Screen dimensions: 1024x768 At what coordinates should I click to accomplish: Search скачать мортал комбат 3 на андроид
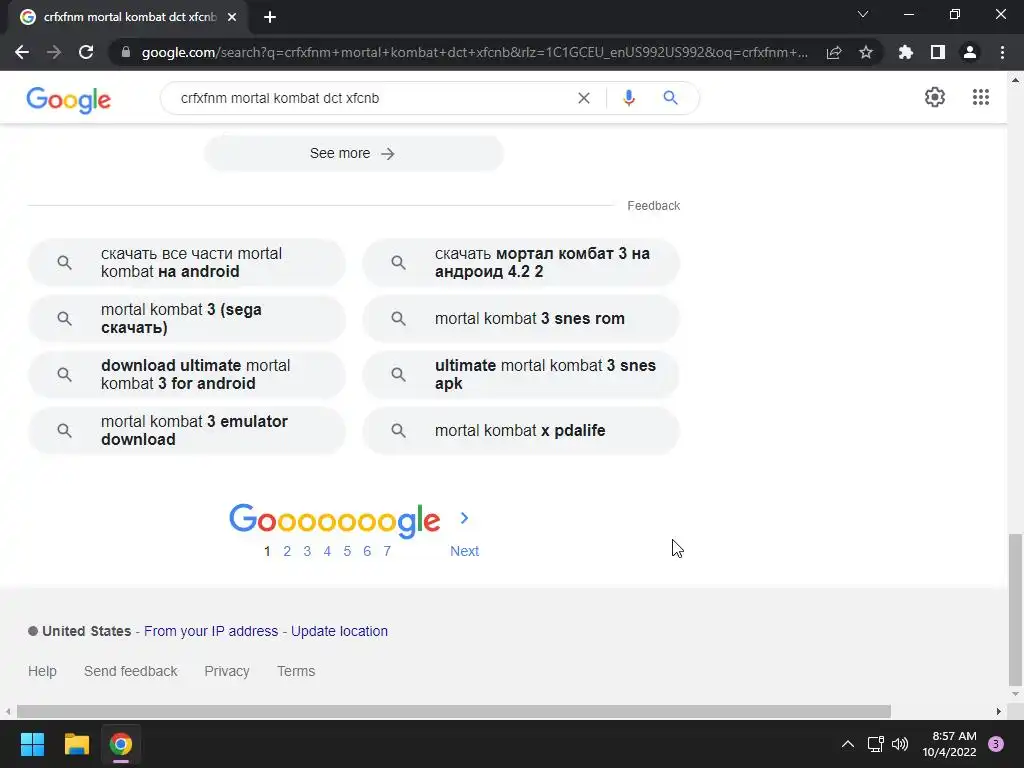click(x=520, y=263)
